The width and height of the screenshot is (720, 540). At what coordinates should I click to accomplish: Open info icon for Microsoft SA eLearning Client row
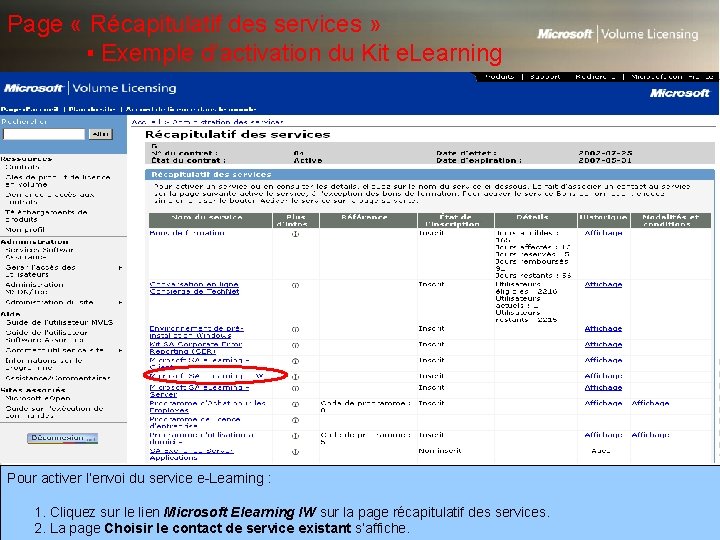tap(295, 361)
